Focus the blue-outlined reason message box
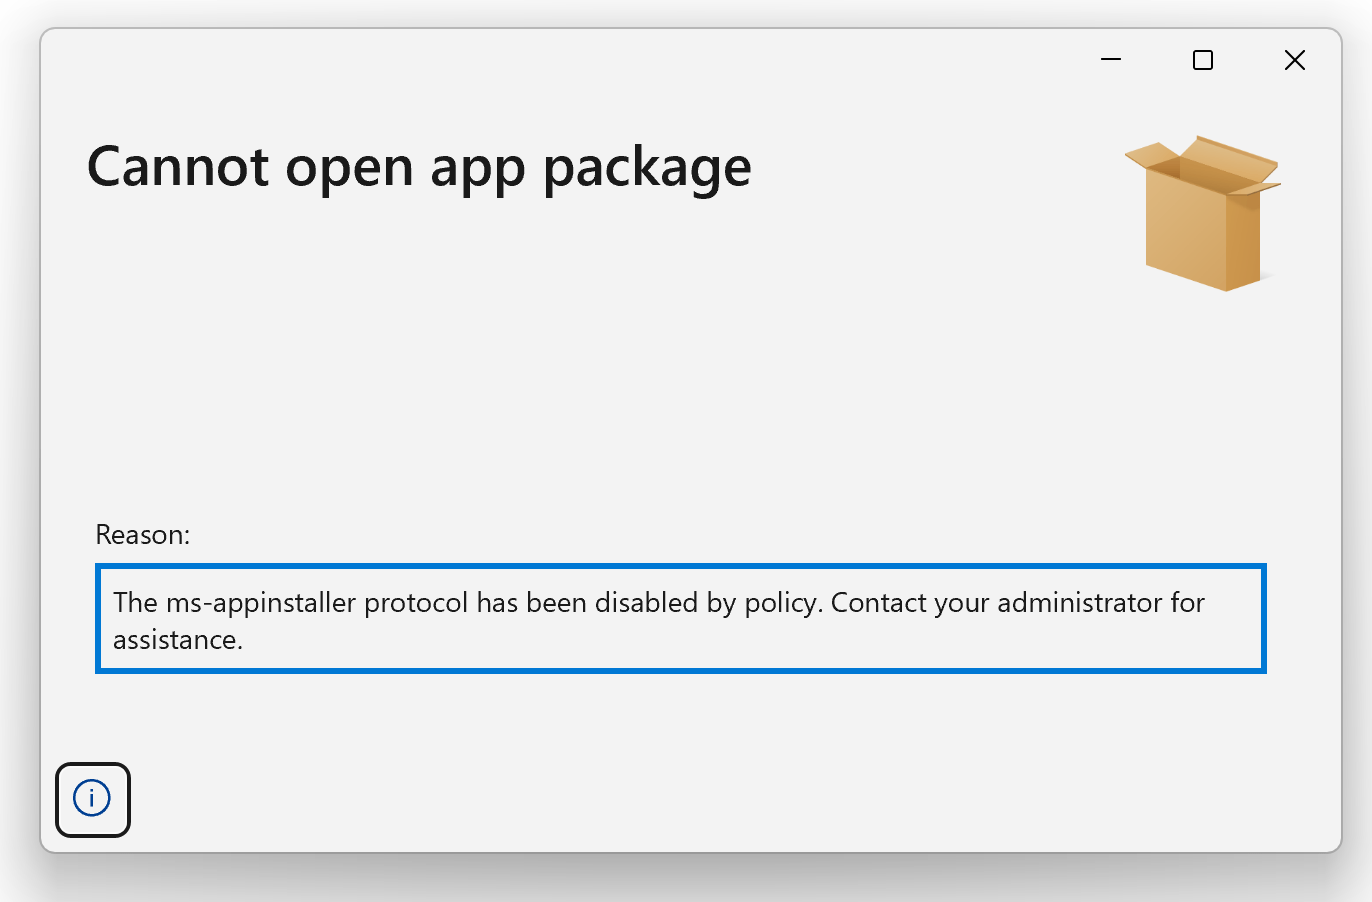This screenshot has width=1372, height=902. 681,619
